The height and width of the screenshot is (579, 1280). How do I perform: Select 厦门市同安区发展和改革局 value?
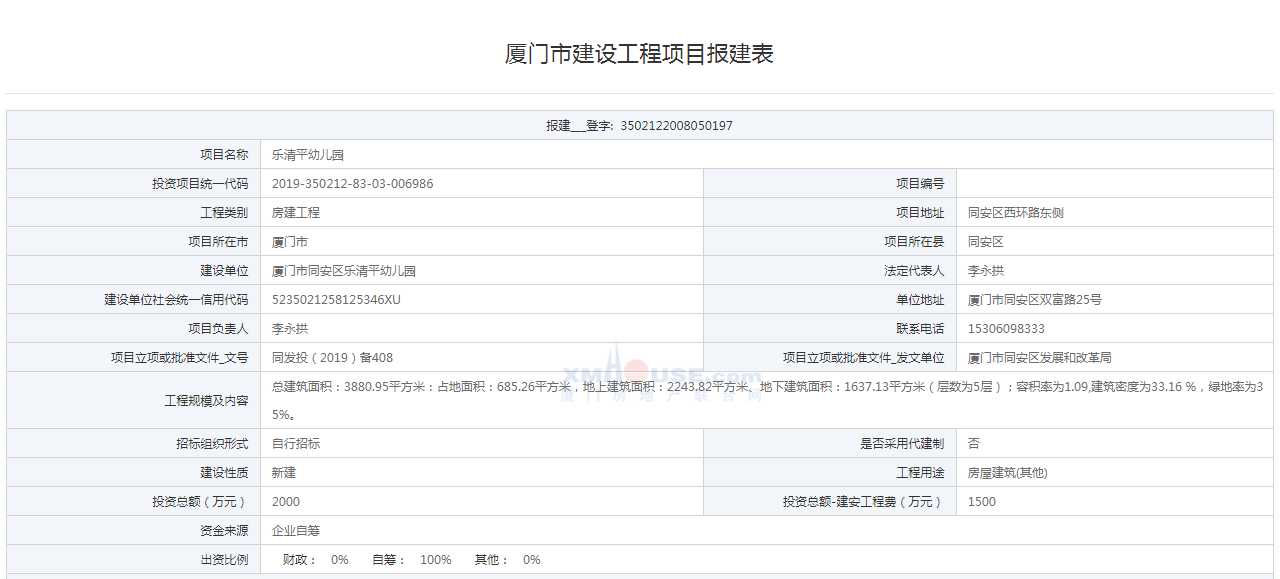click(x=1040, y=358)
